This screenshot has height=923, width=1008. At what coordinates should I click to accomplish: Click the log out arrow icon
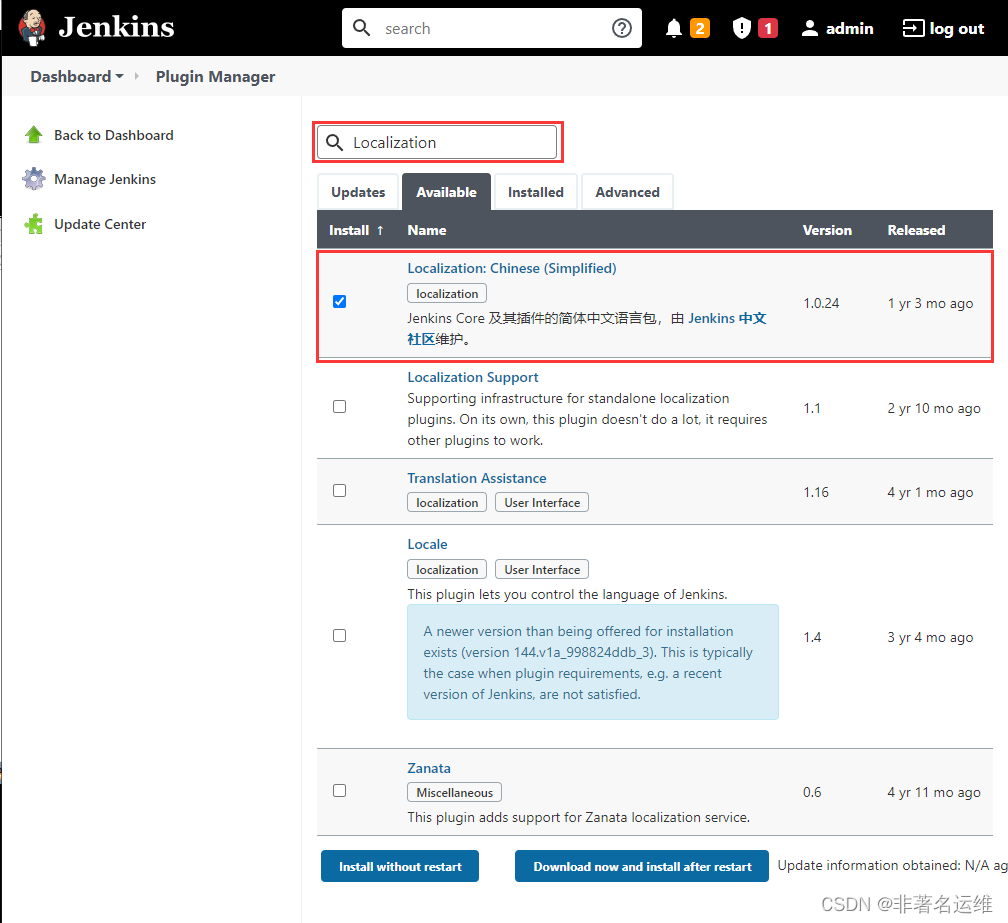coord(914,28)
